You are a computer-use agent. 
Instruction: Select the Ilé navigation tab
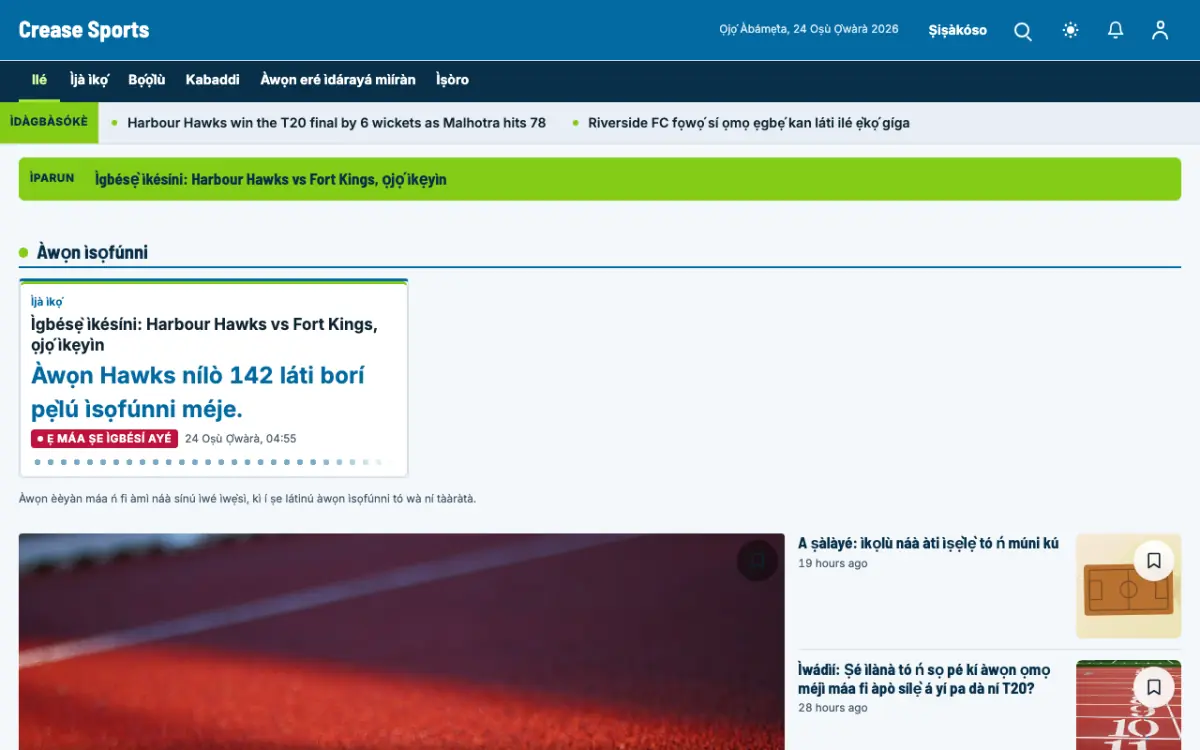tap(39, 80)
